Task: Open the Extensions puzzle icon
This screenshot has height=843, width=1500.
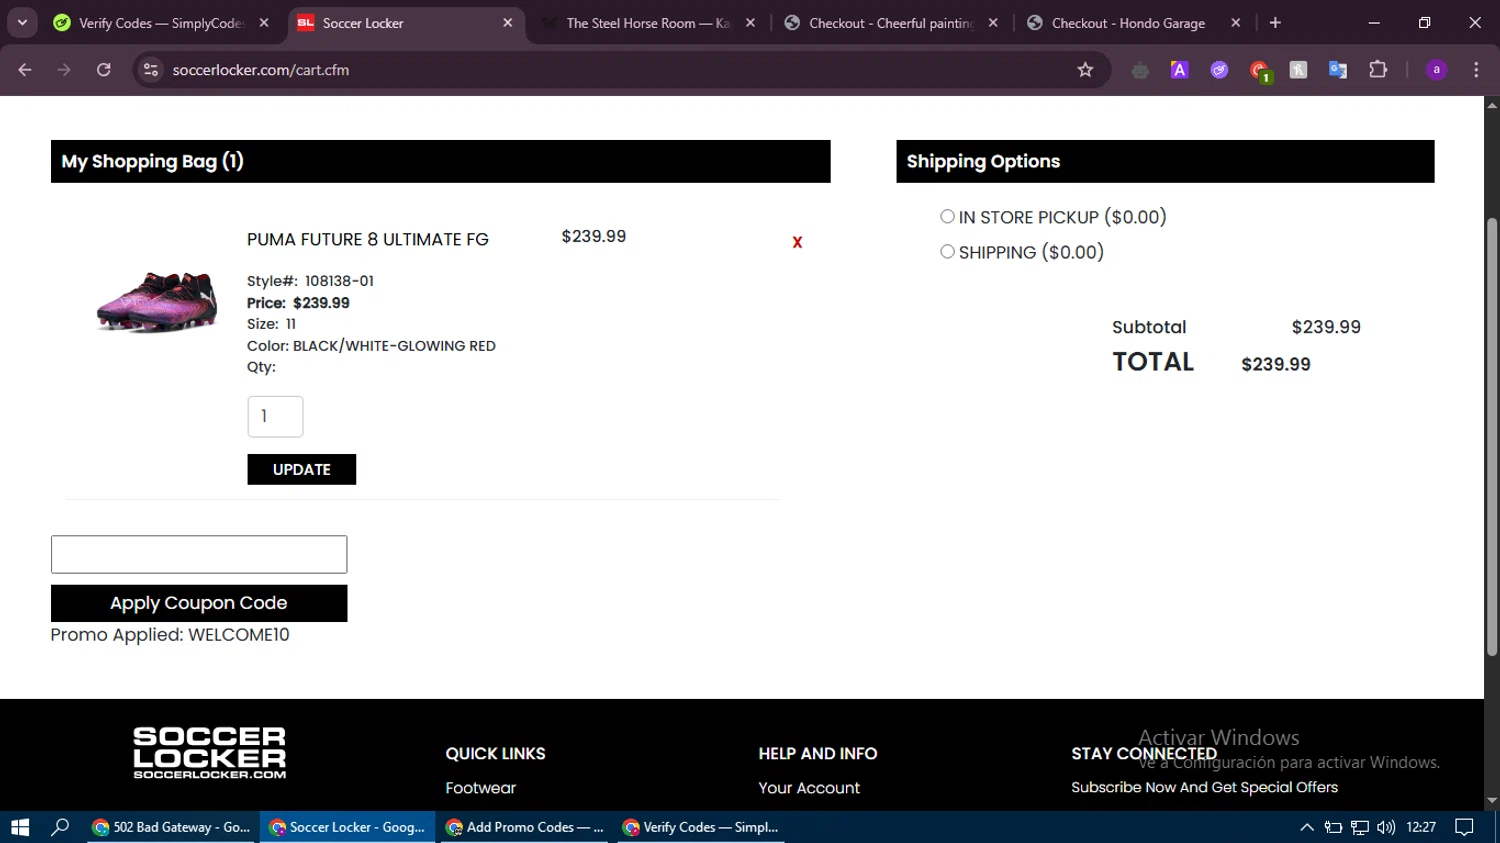Action: coord(1378,70)
